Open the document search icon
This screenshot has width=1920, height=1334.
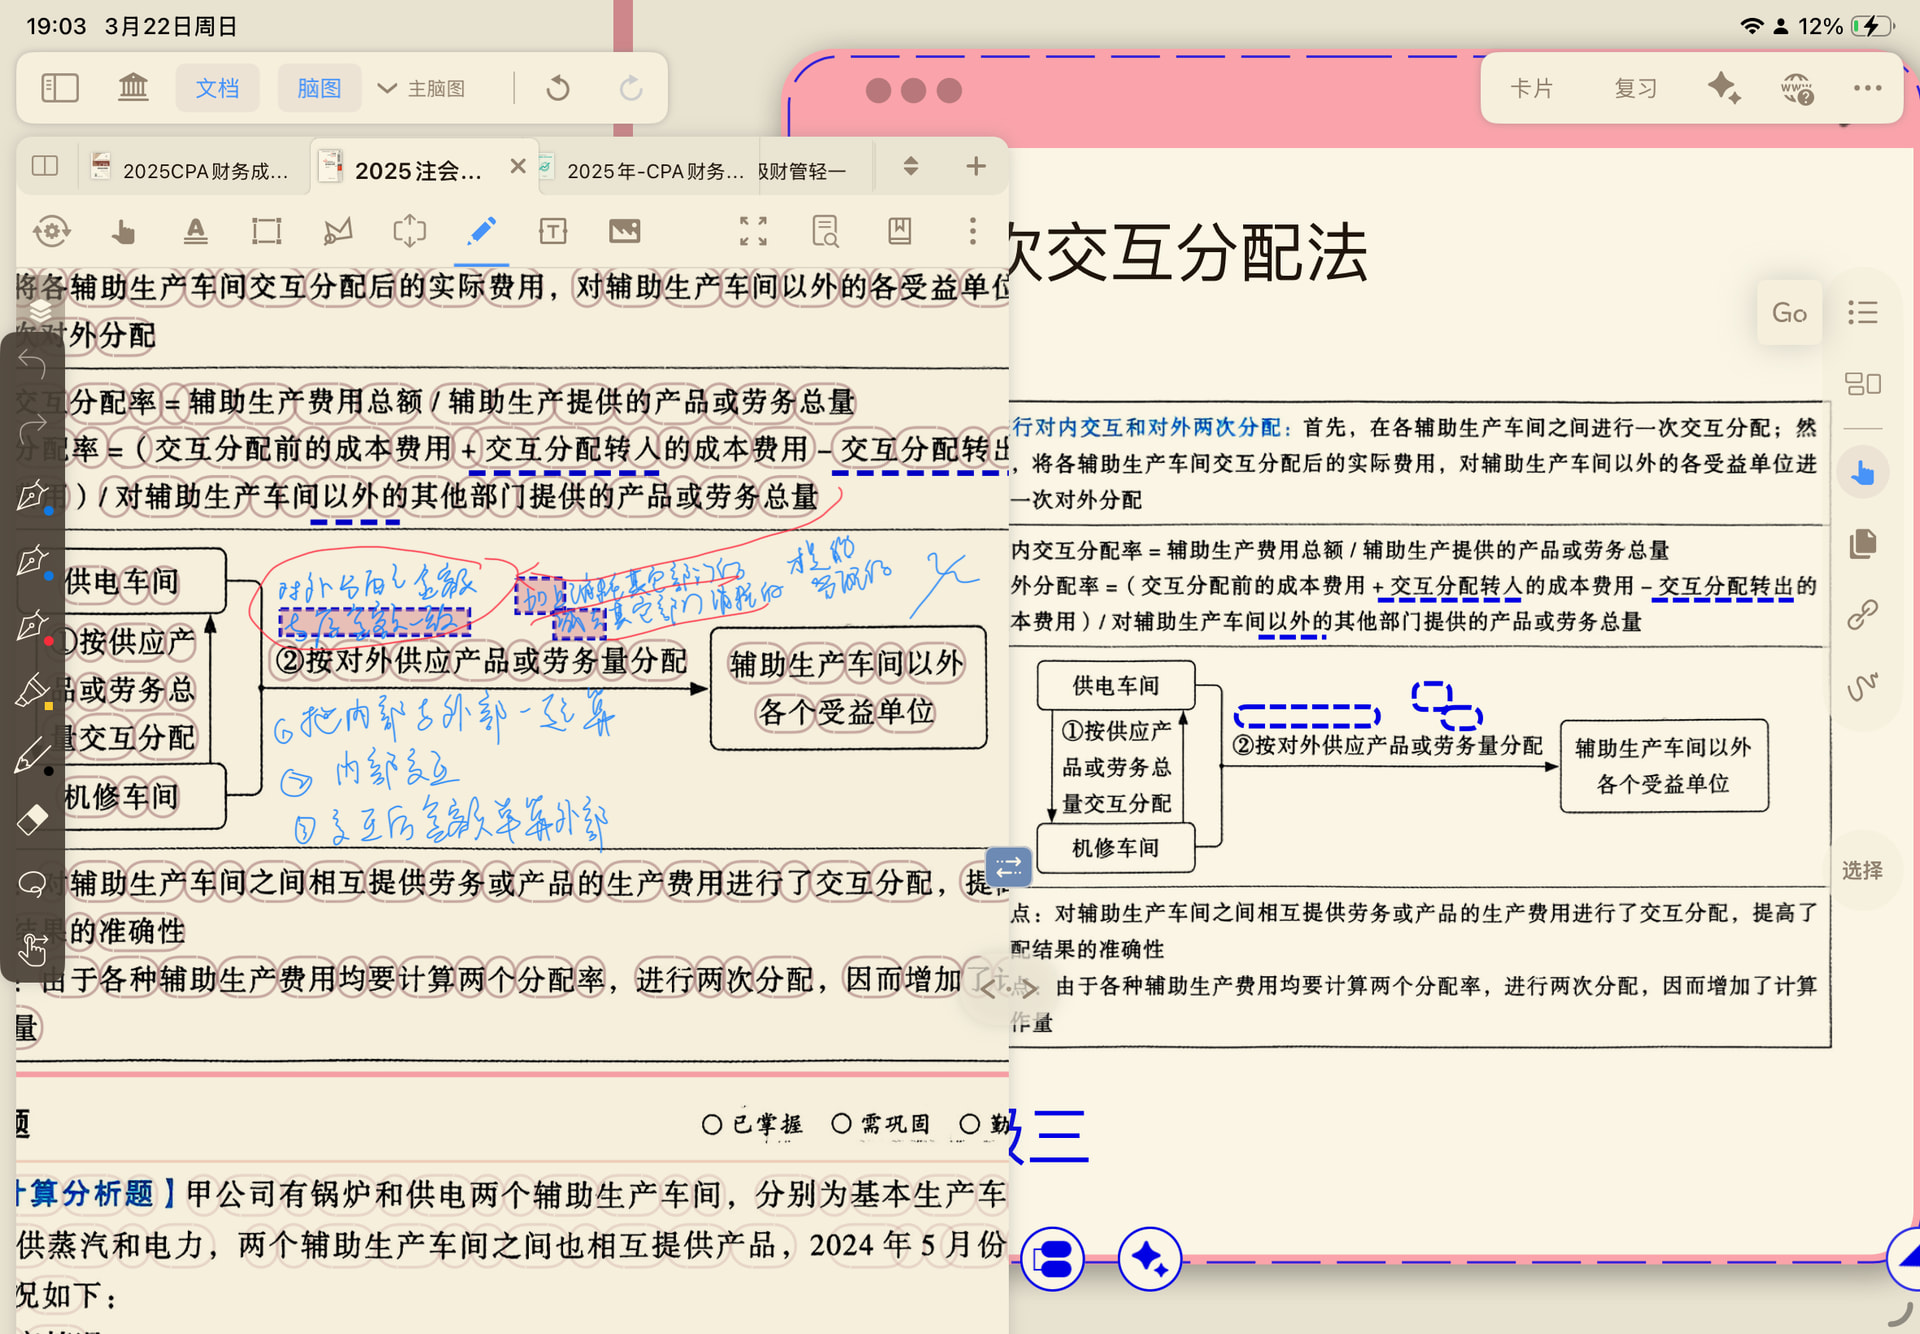[x=825, y=232]
